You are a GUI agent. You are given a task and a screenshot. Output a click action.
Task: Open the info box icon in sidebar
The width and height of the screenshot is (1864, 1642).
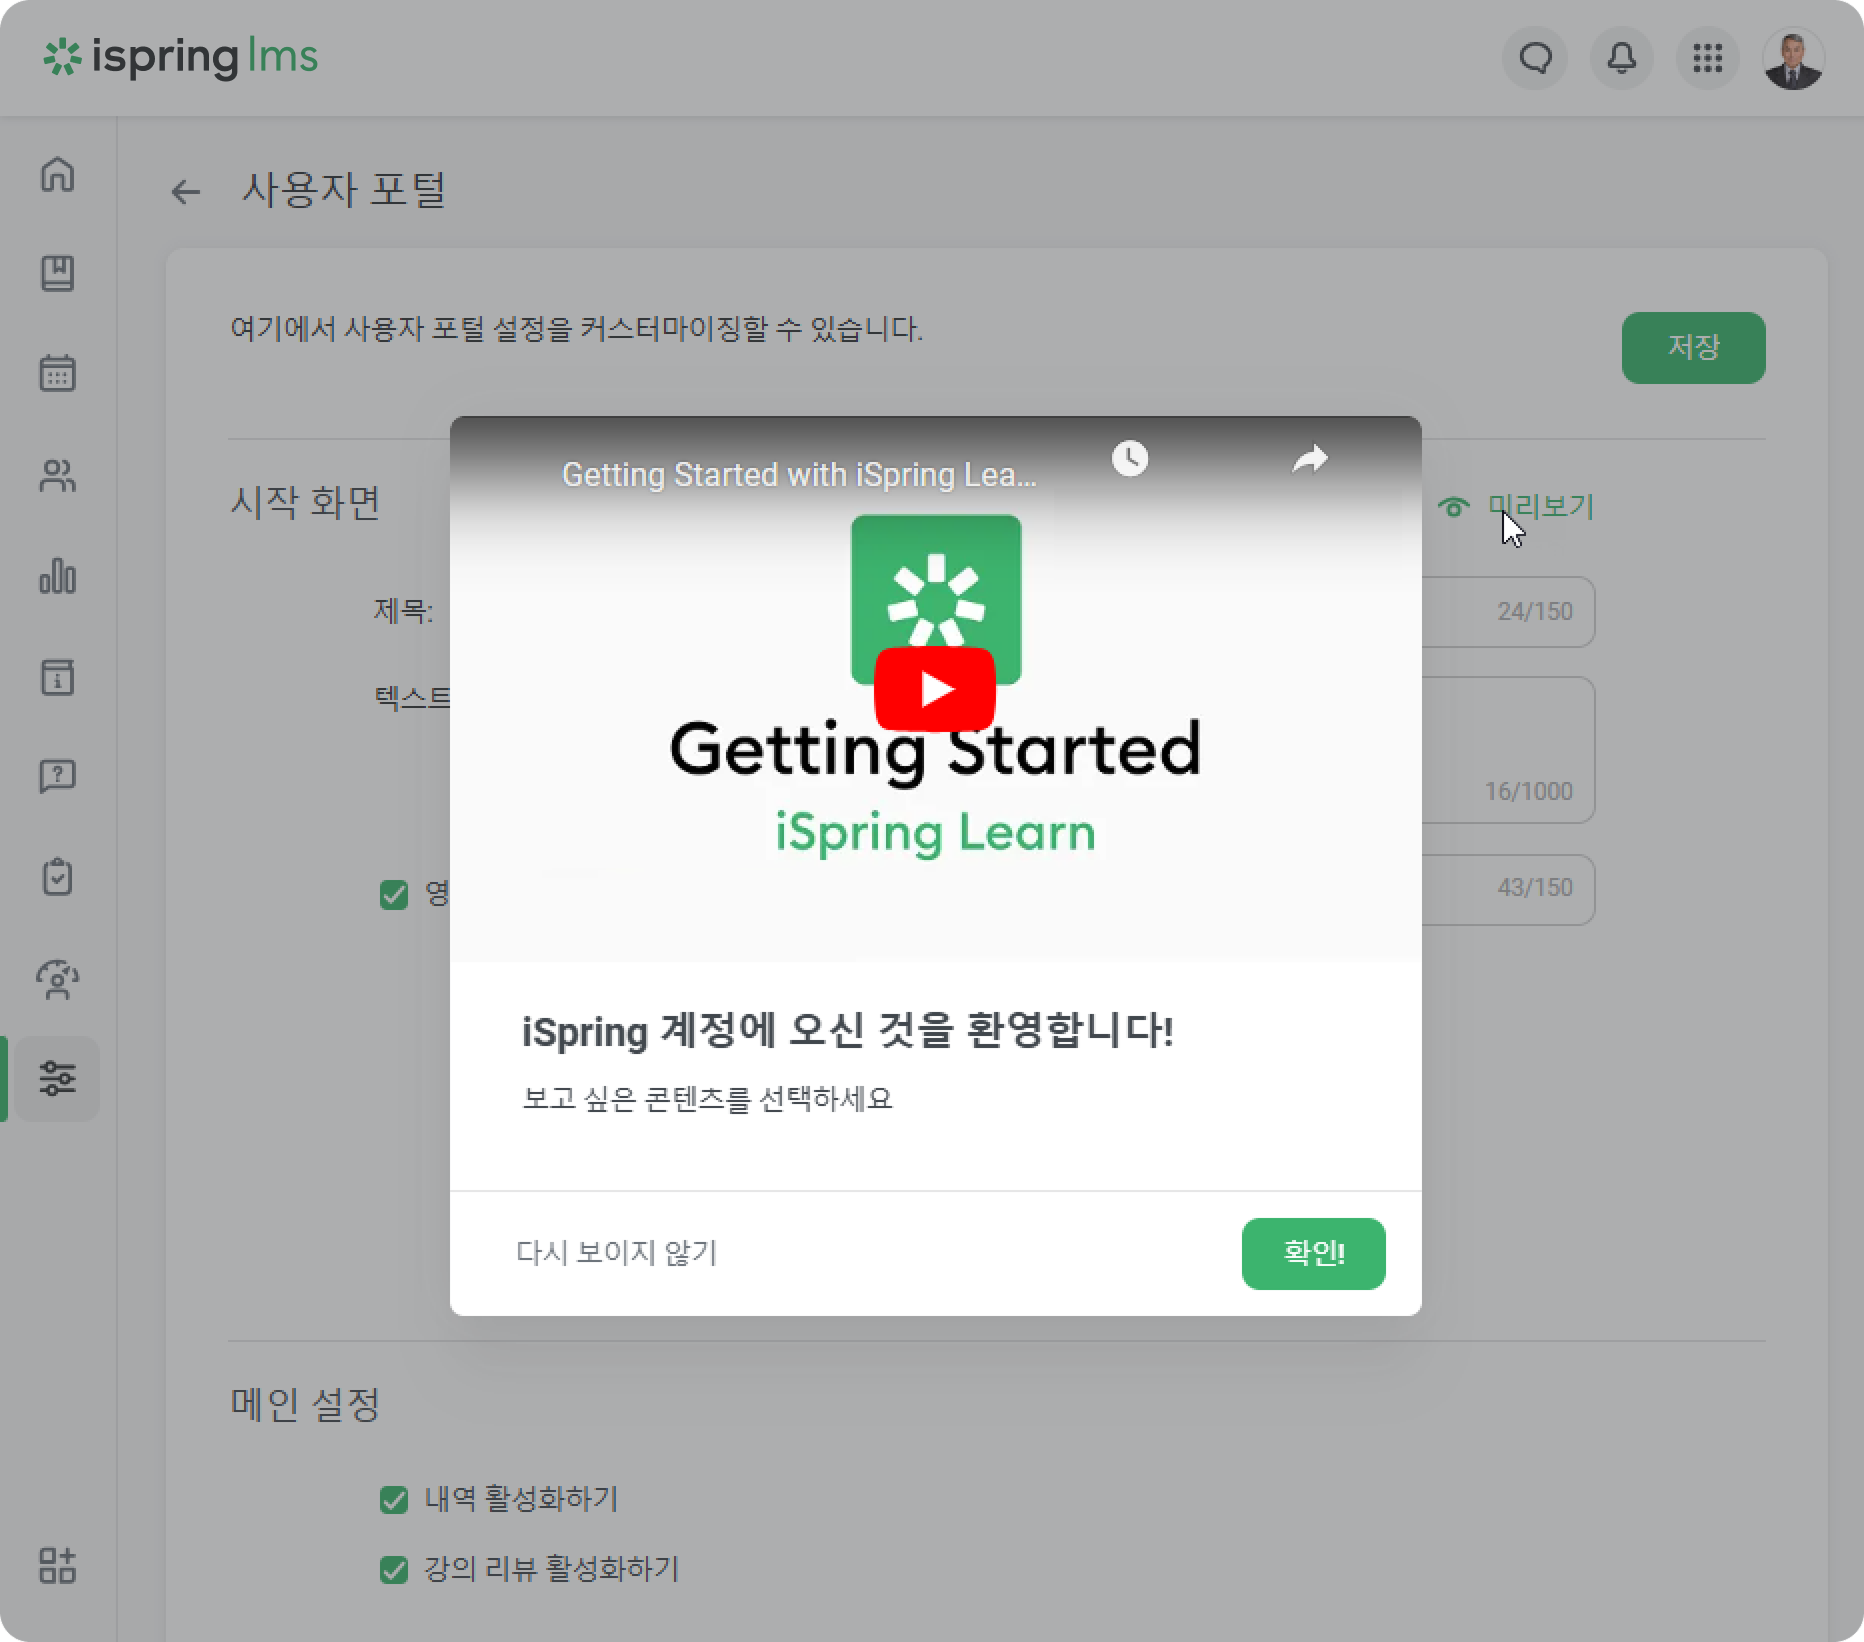57,677
